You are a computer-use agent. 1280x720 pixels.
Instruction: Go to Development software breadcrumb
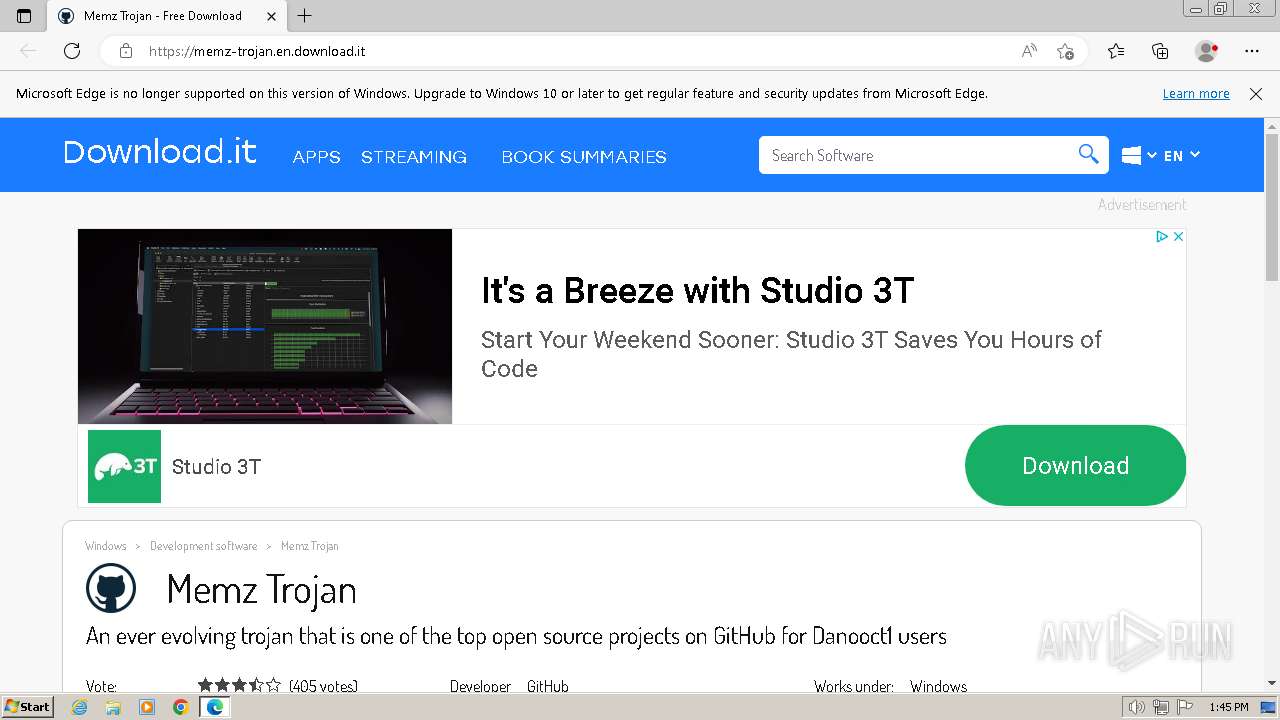tap(204, 546)
